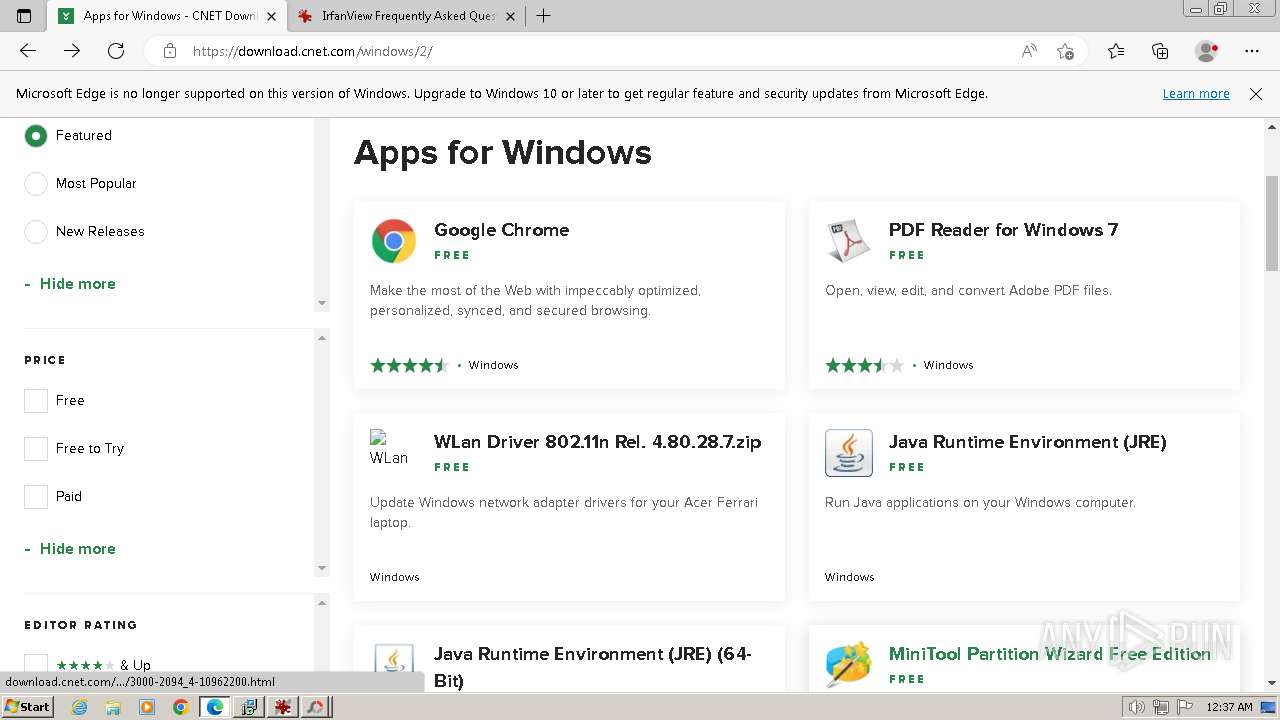Add this page to favorites
This screenshot has height=720, width=1280.
point(1065,51)
